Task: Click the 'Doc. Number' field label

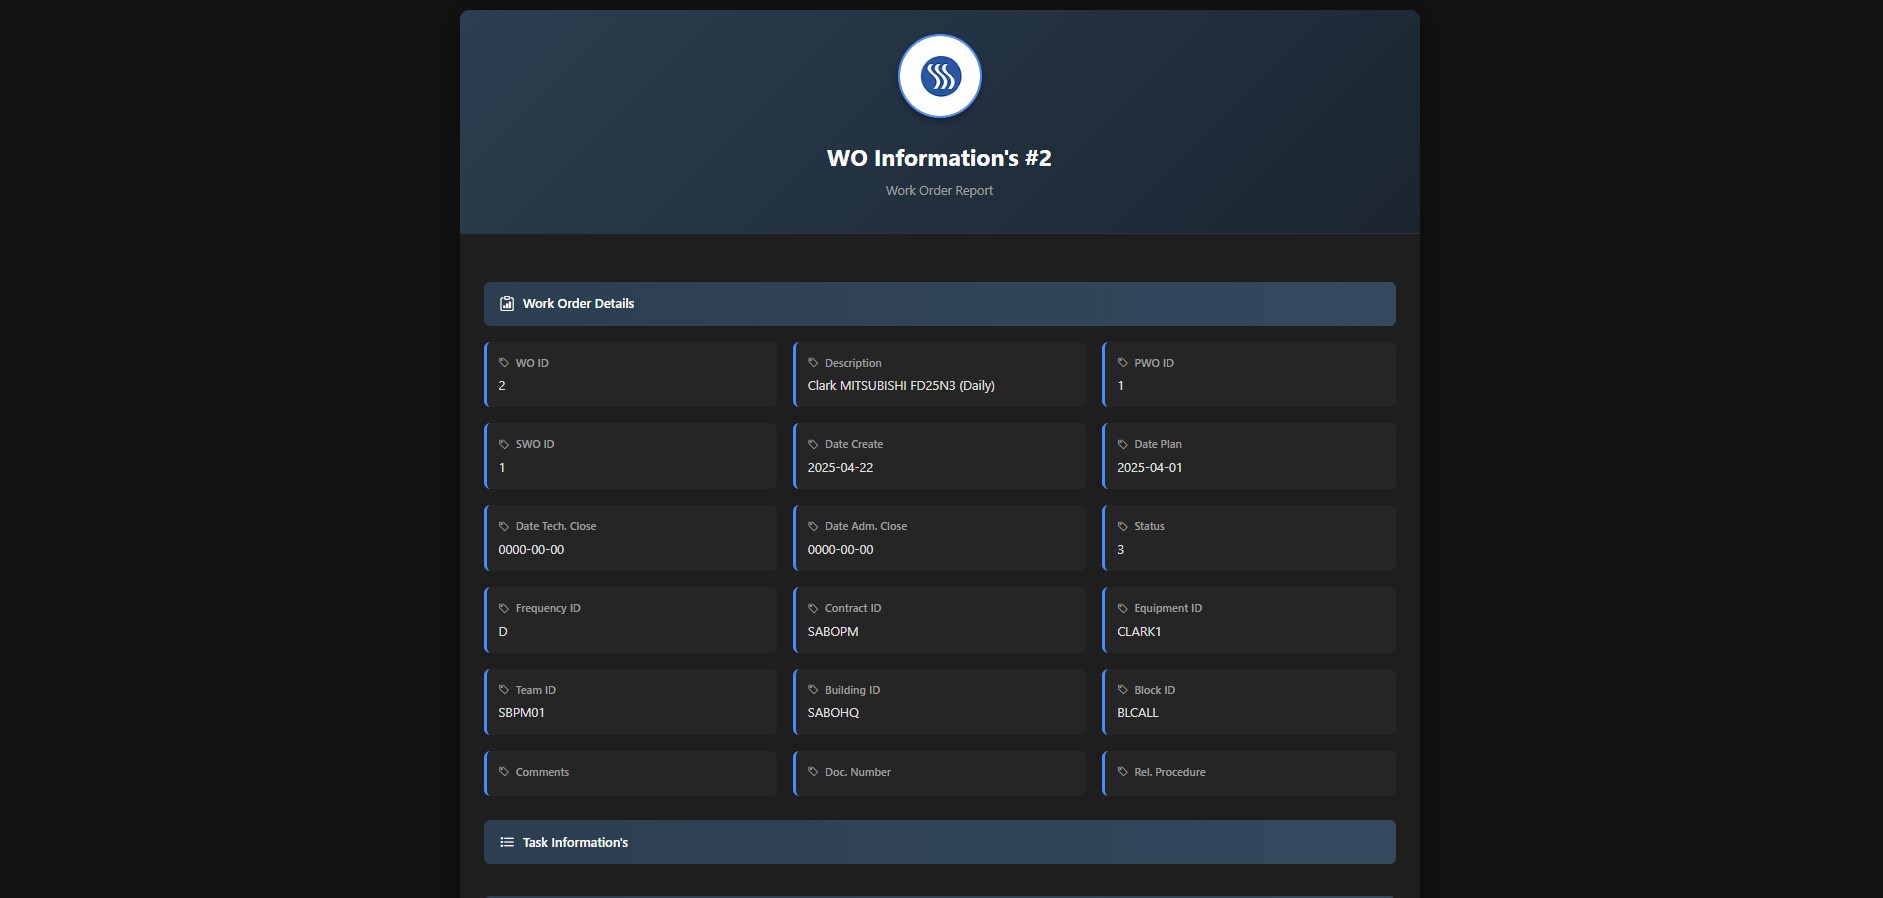Action: pyautogui.click(x=857, y=772)
